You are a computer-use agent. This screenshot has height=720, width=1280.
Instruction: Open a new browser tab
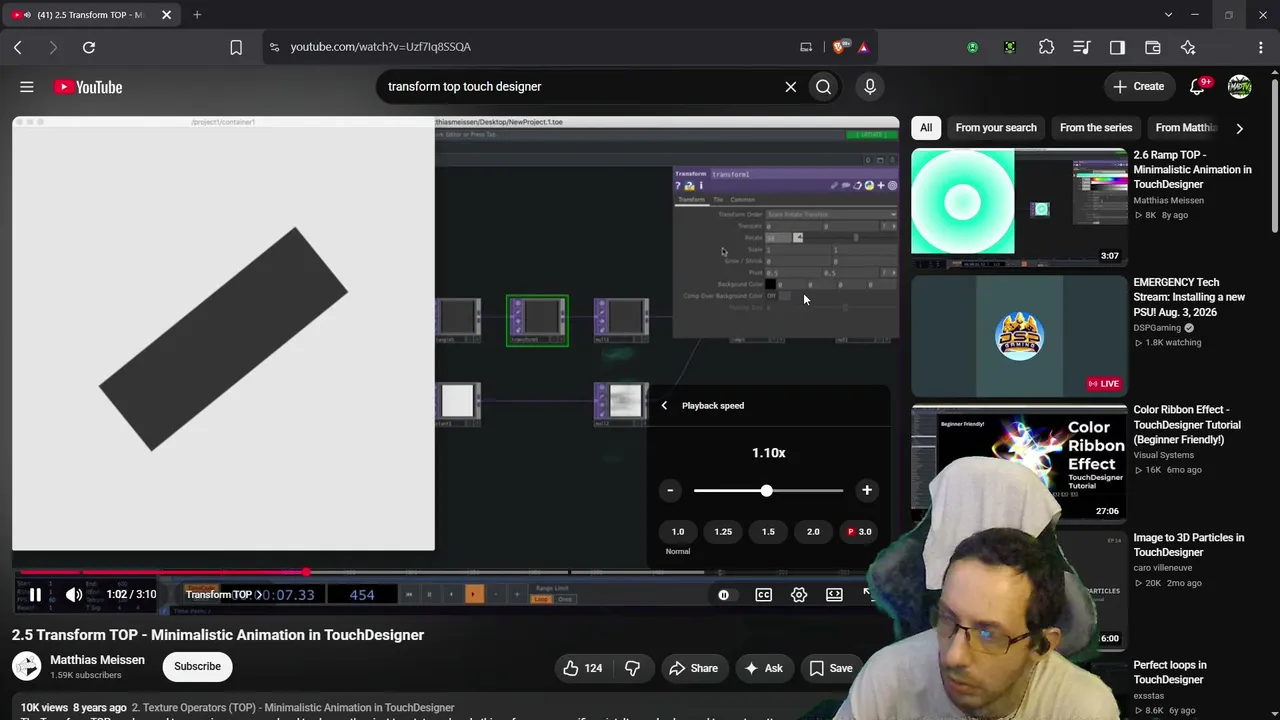197,15
